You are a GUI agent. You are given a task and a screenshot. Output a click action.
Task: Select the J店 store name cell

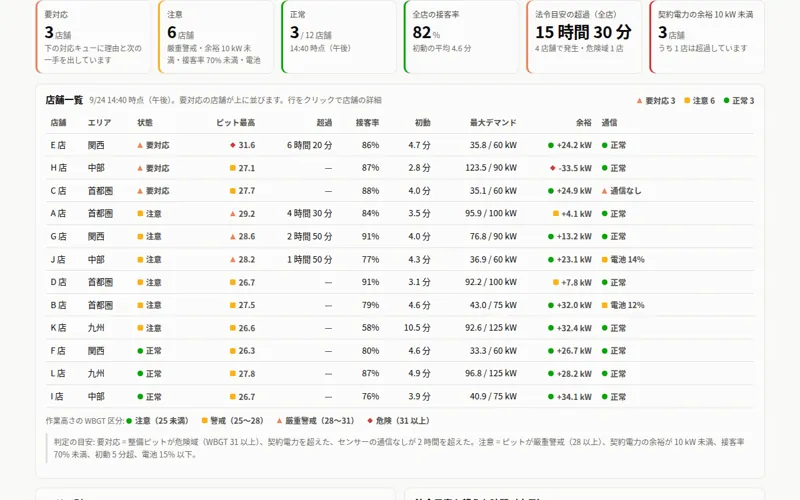[58, 260]
